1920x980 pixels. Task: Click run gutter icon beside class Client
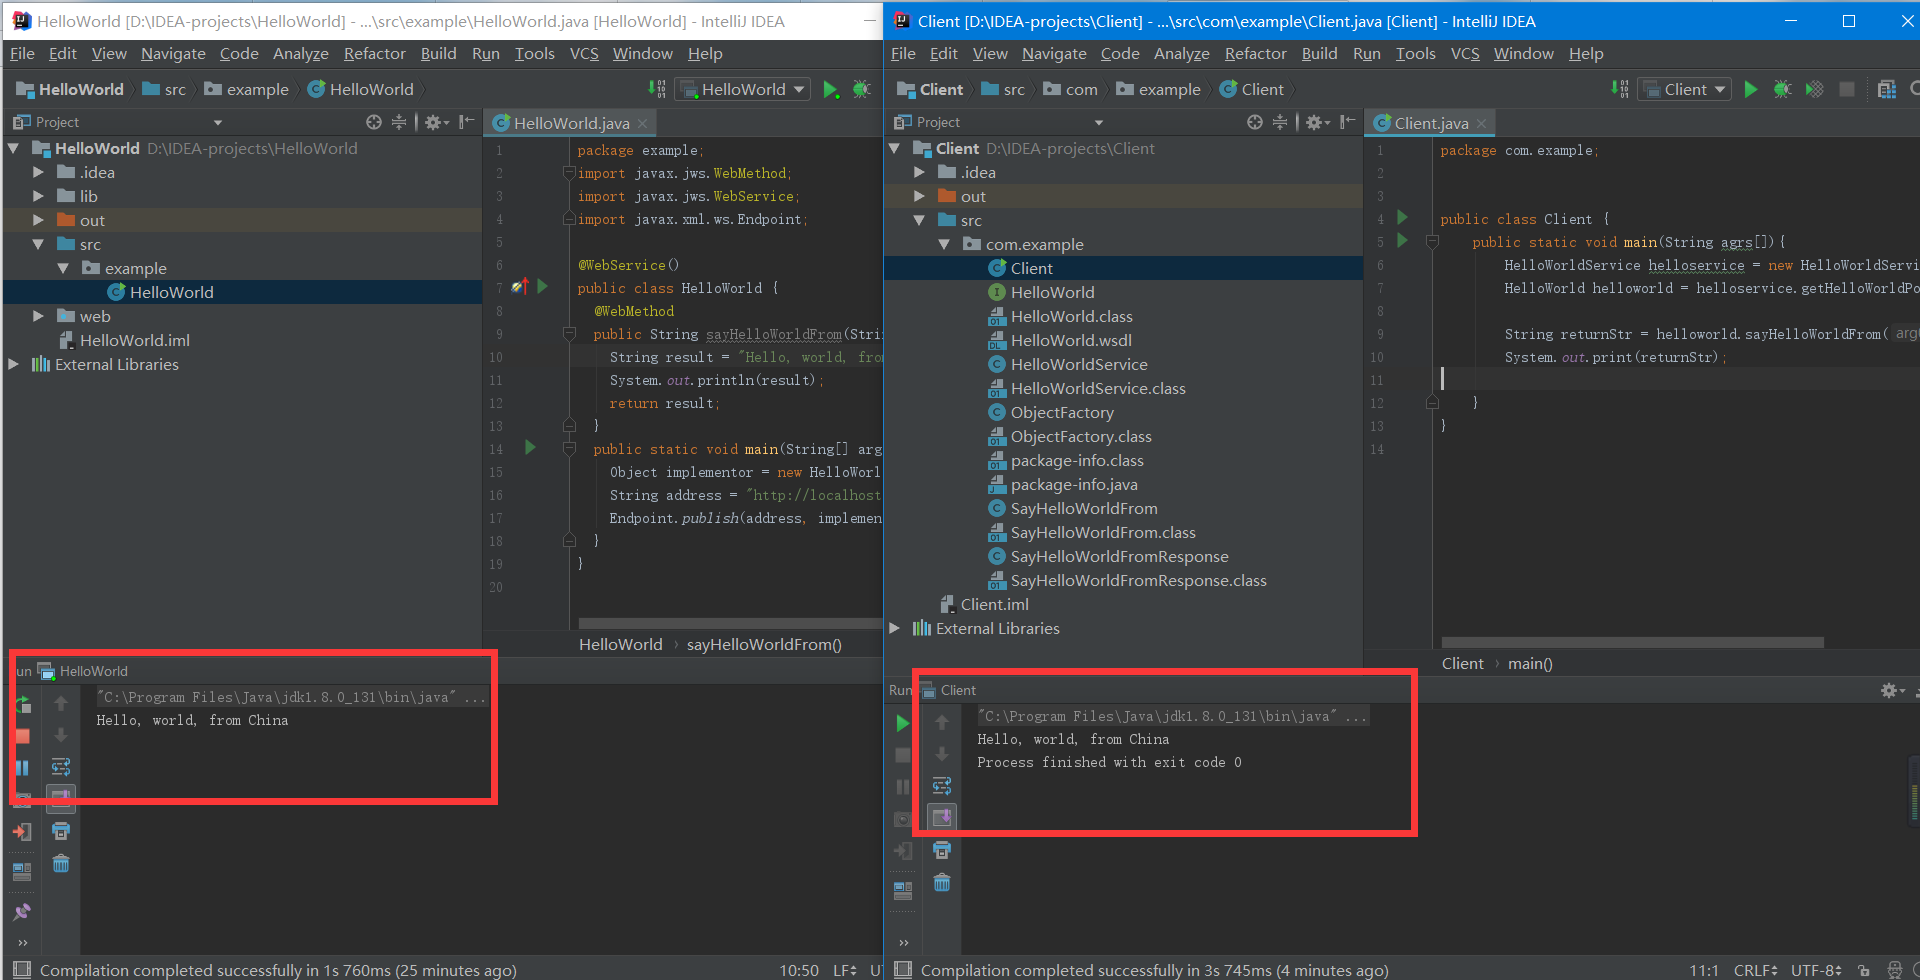pyautogui.click(x=1402, y=217)
